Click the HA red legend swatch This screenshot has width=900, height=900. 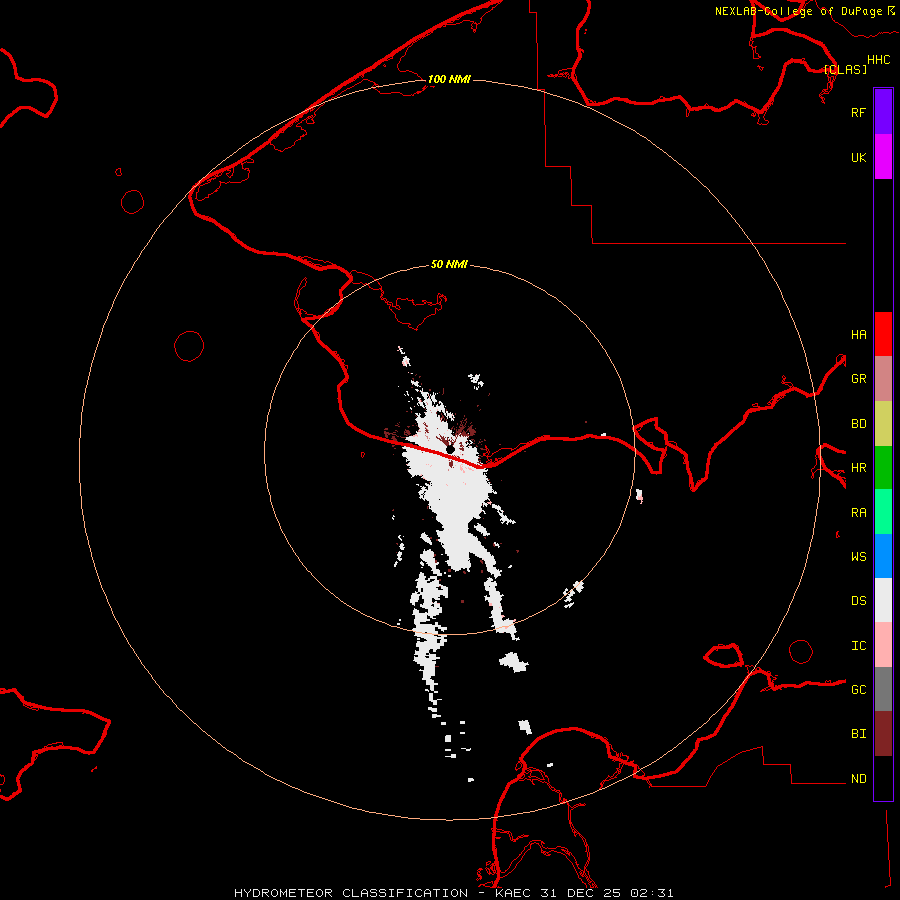pyautogui.click(x=883, y=334)
